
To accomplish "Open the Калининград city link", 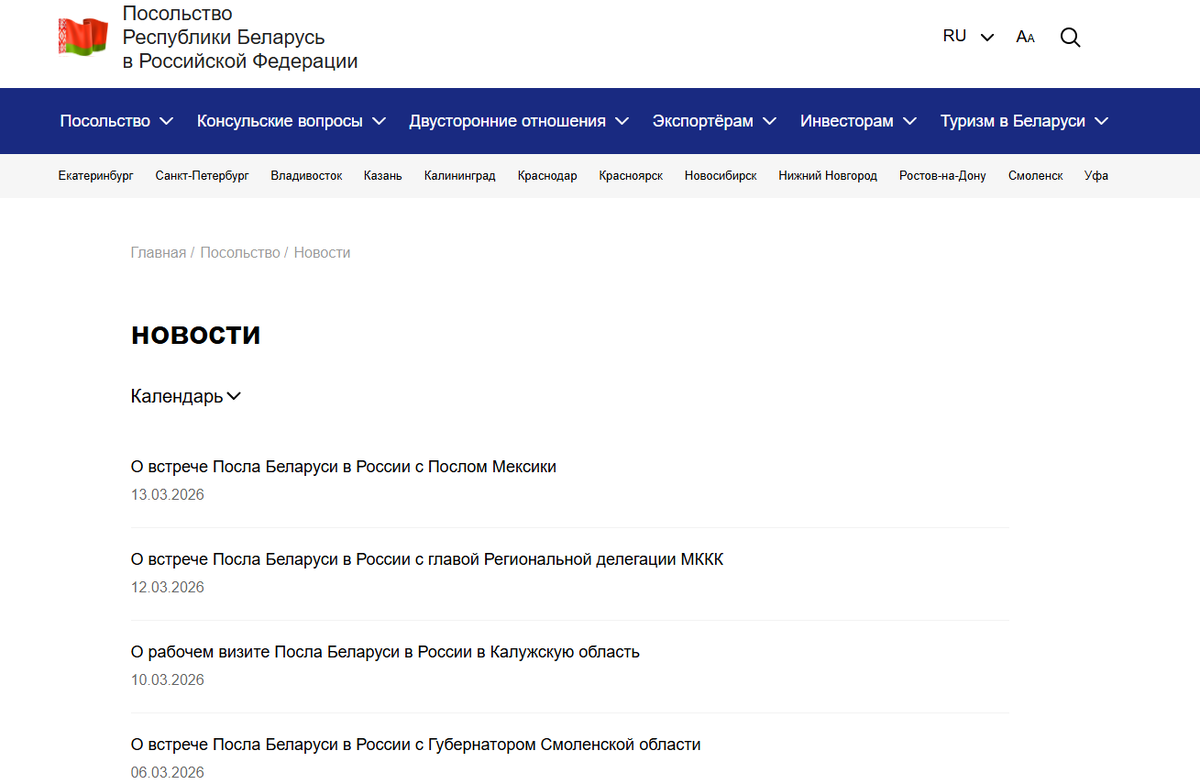I will coord(460,176).
